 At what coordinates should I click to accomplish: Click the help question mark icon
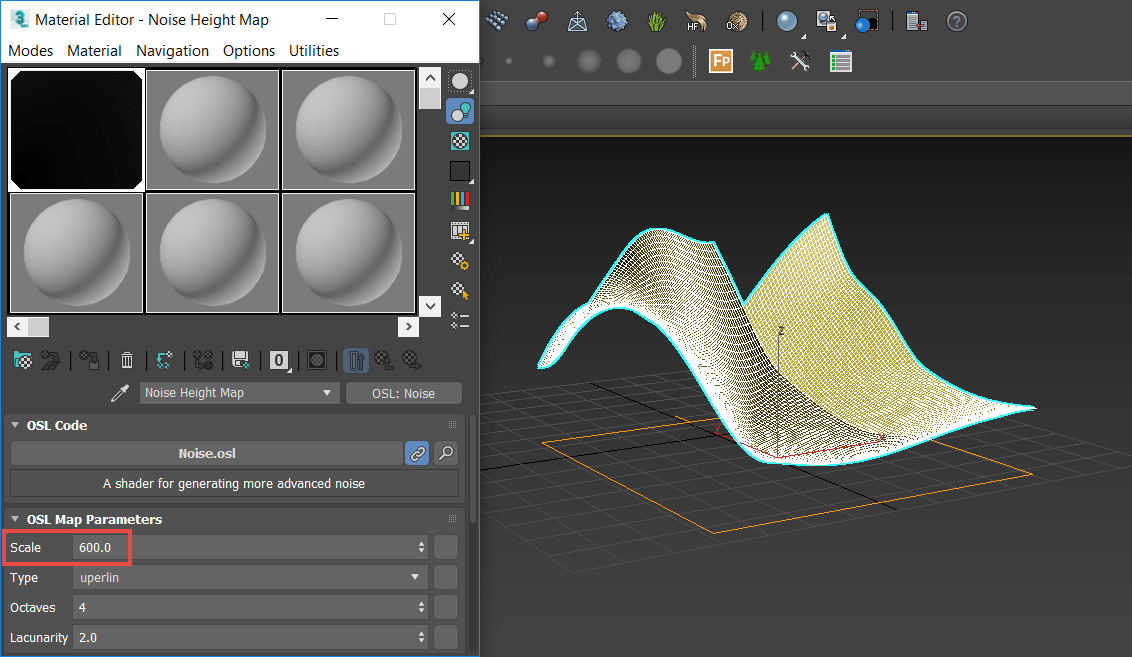(956, 21)
